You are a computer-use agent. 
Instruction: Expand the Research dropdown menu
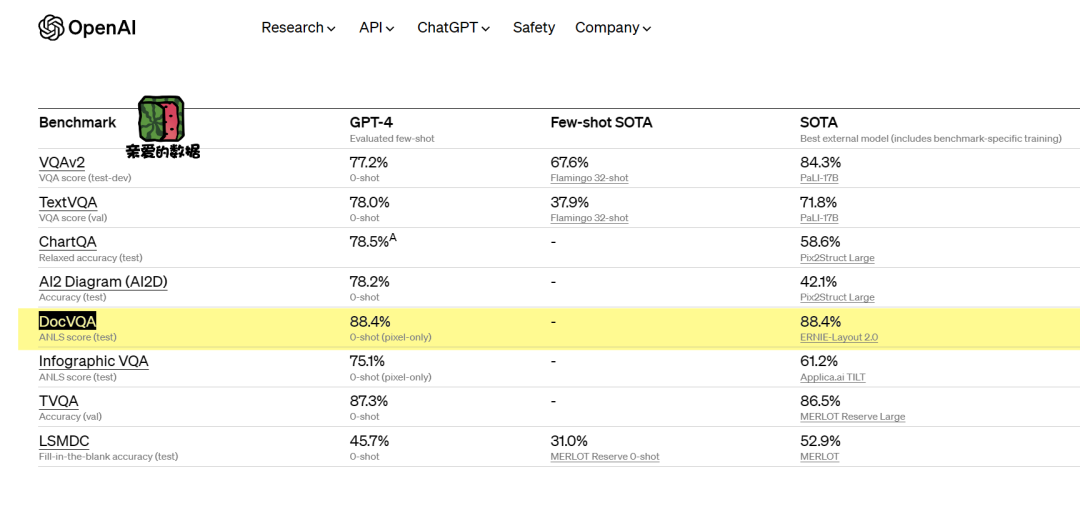(x=298, y=28)
